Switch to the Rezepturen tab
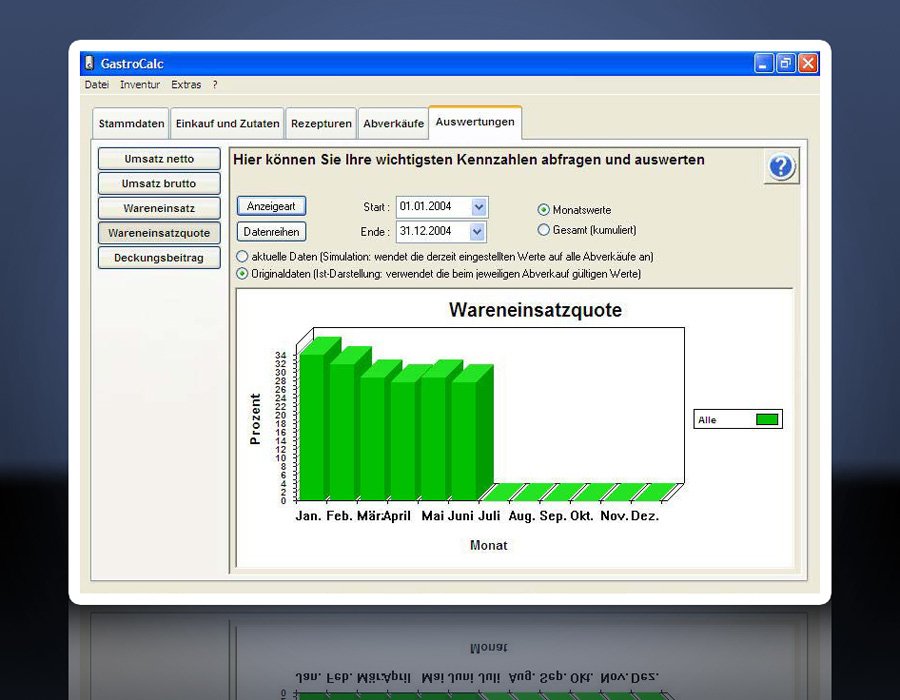This screenshot has width=900, height=700. click(321, 123)
